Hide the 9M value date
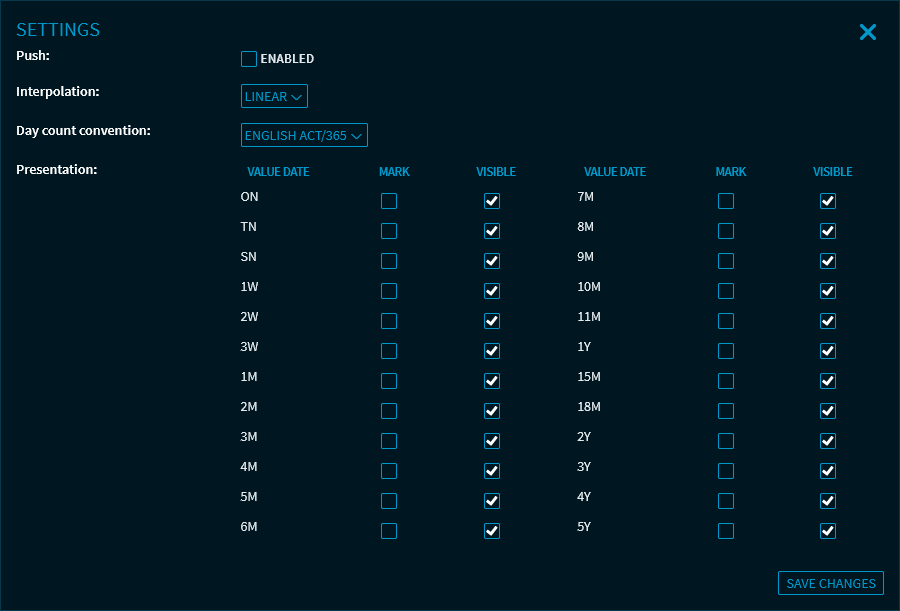This screenshot has width=900, height=611. coord(827,261)
